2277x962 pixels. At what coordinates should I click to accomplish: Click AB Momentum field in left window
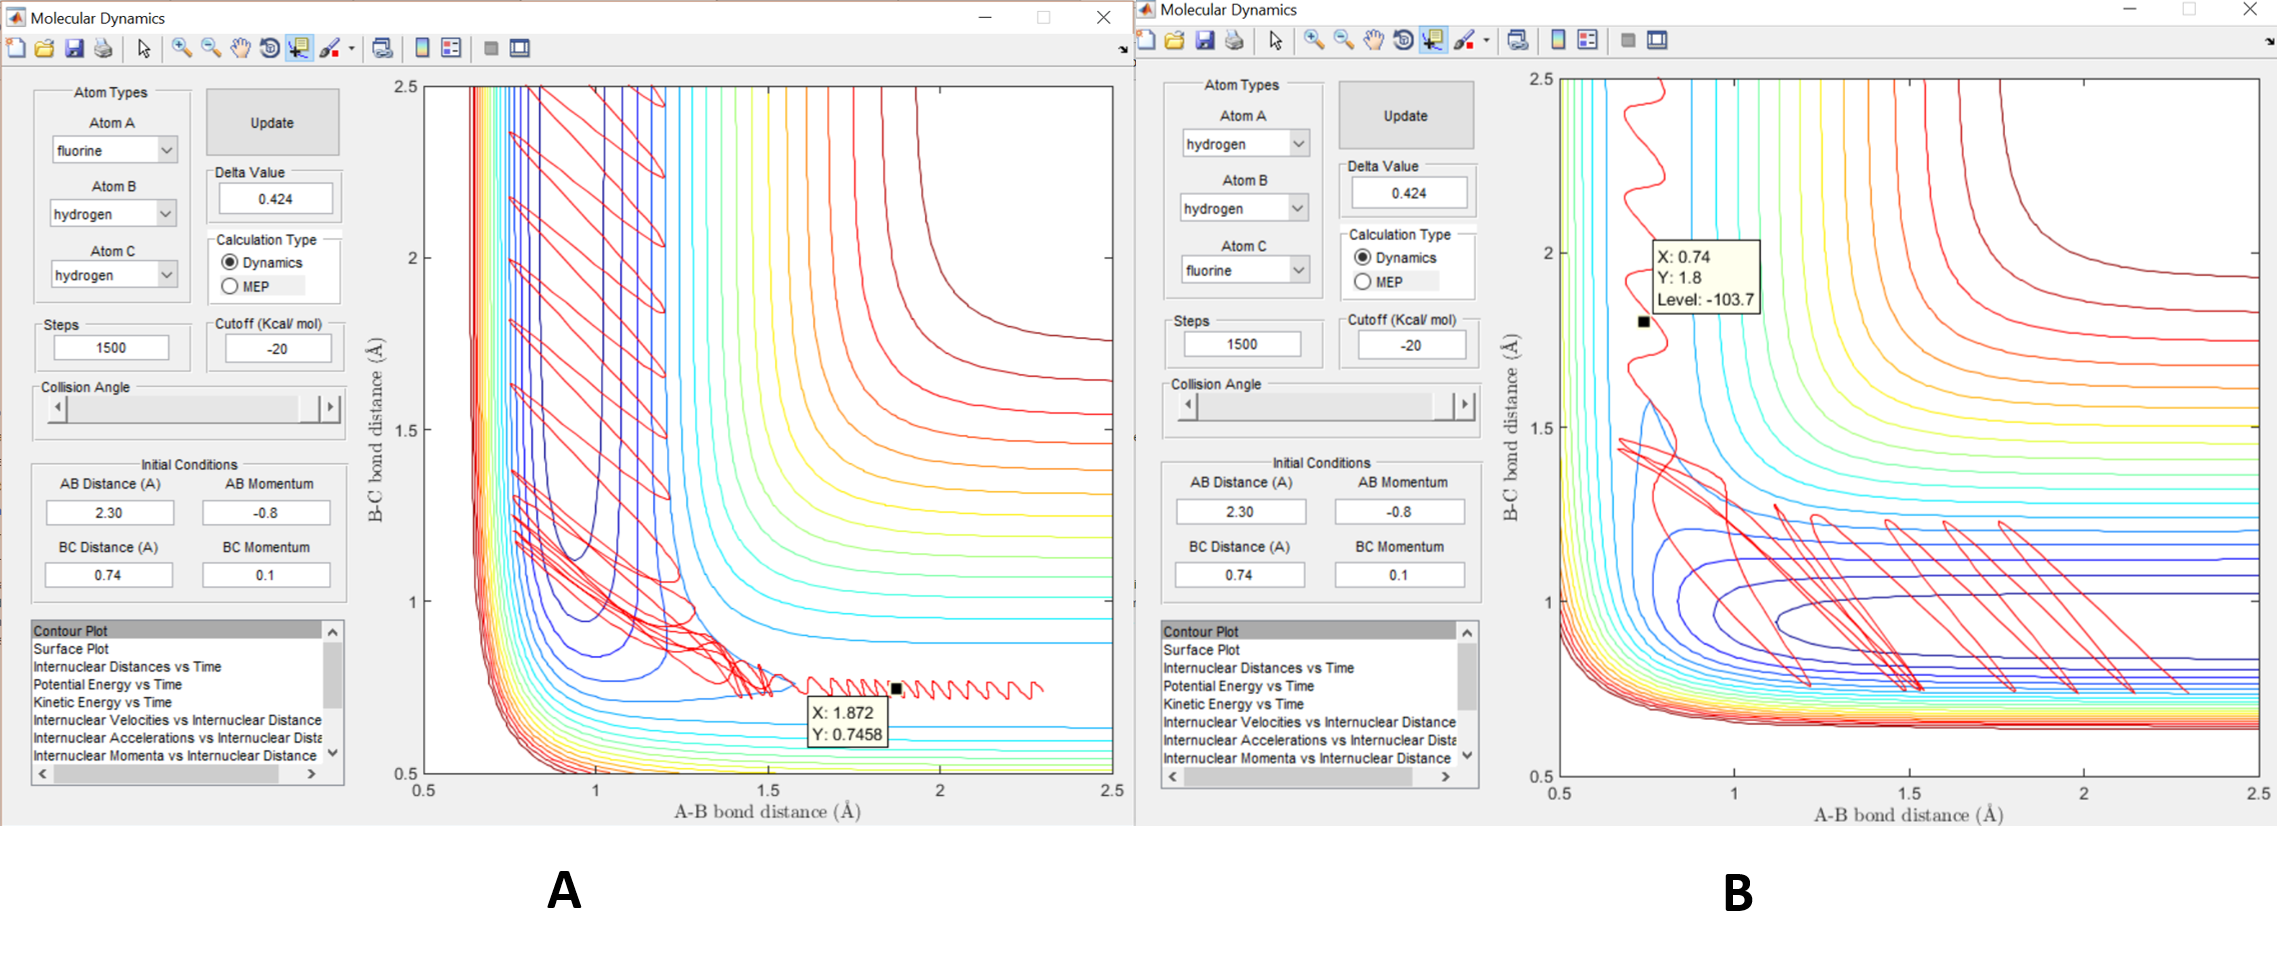pyautogui.click(x=266, y=513)
